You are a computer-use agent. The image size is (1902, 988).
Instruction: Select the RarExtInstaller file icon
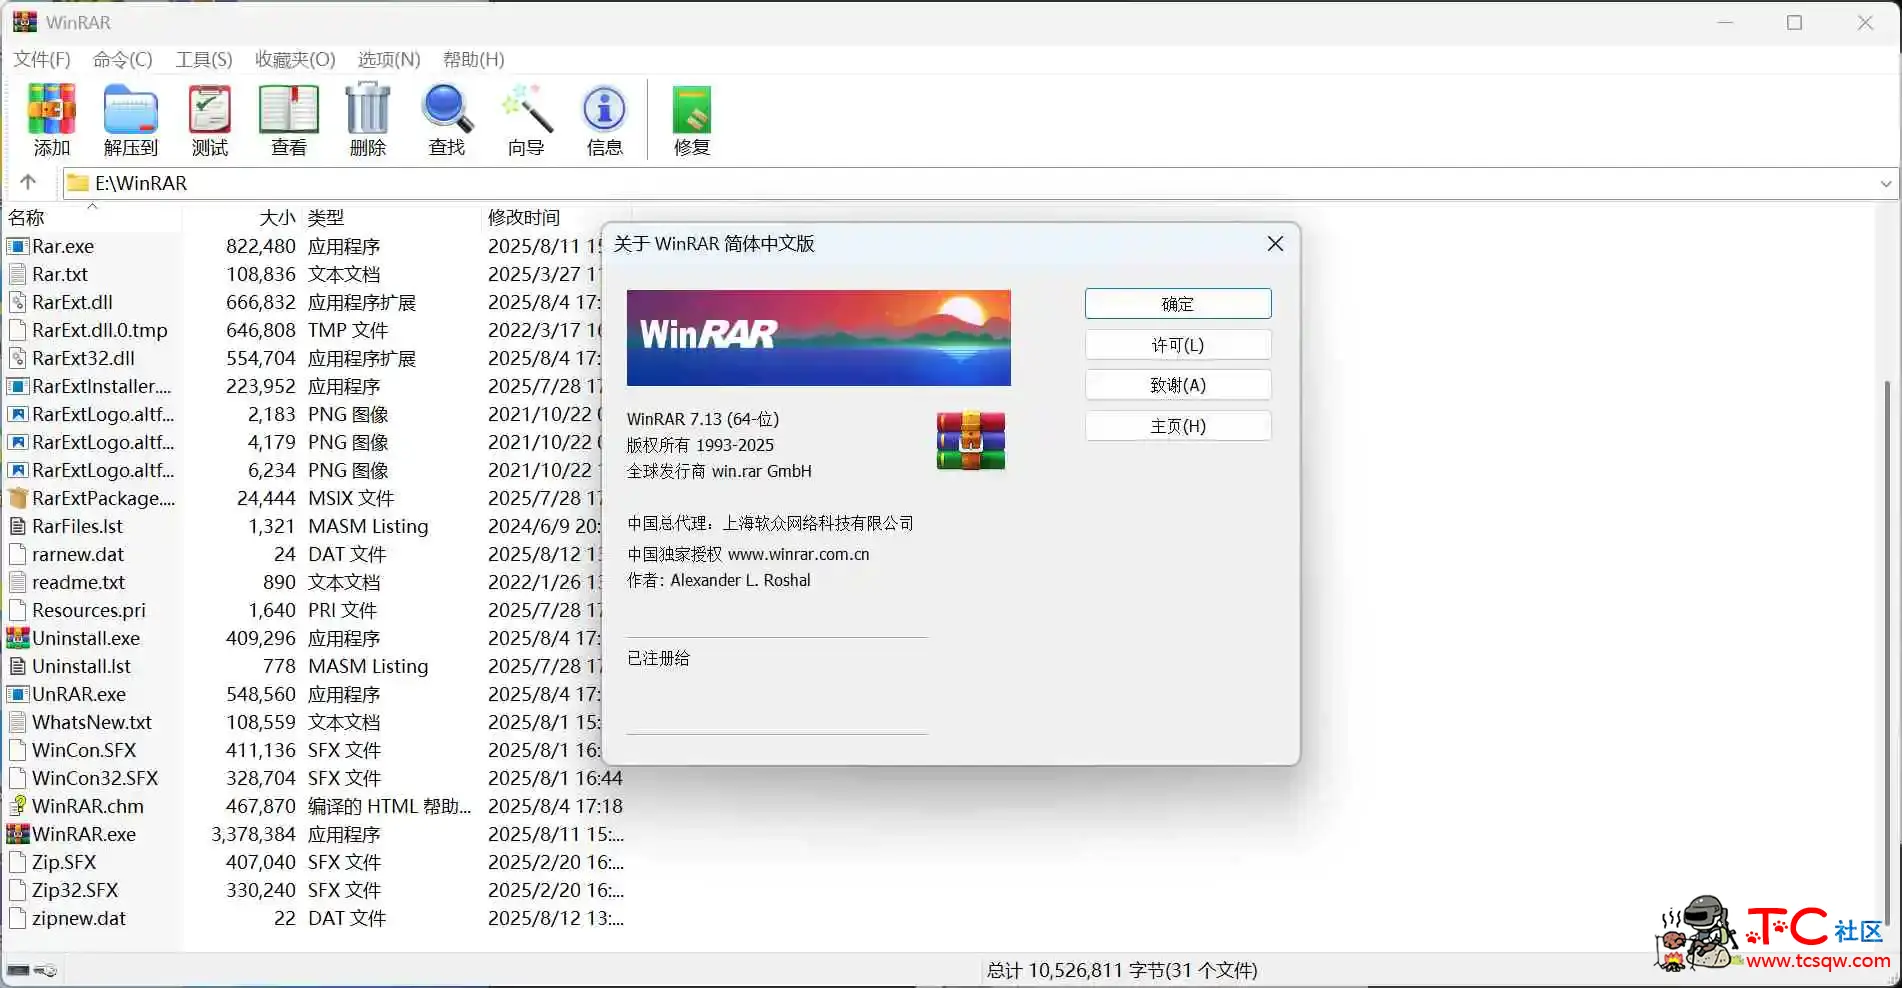click(17, 386)
